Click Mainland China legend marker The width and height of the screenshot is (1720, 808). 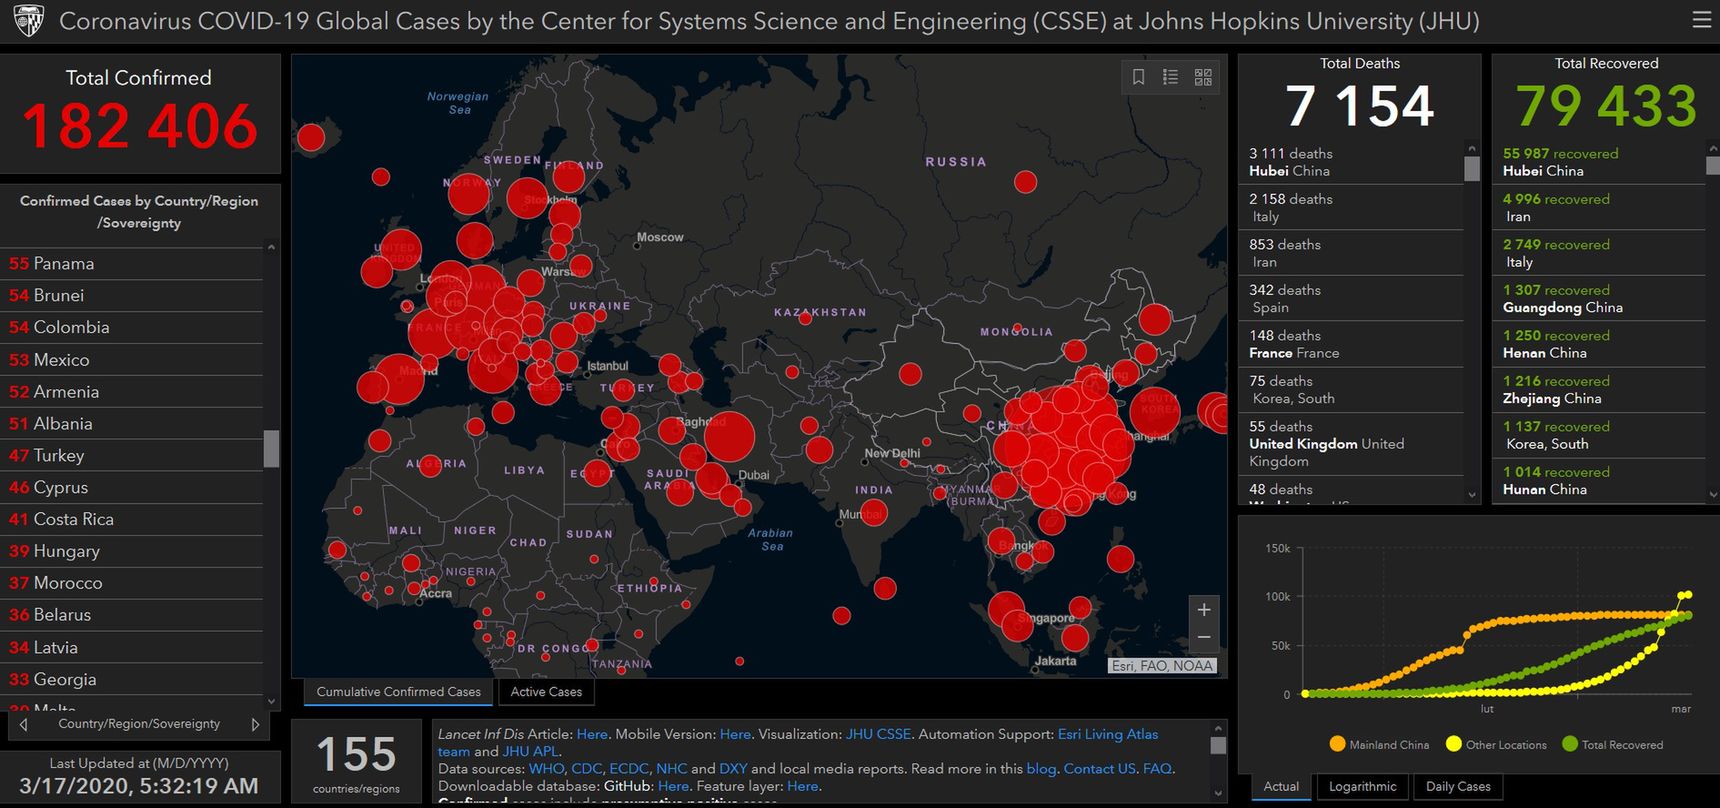1337,744
